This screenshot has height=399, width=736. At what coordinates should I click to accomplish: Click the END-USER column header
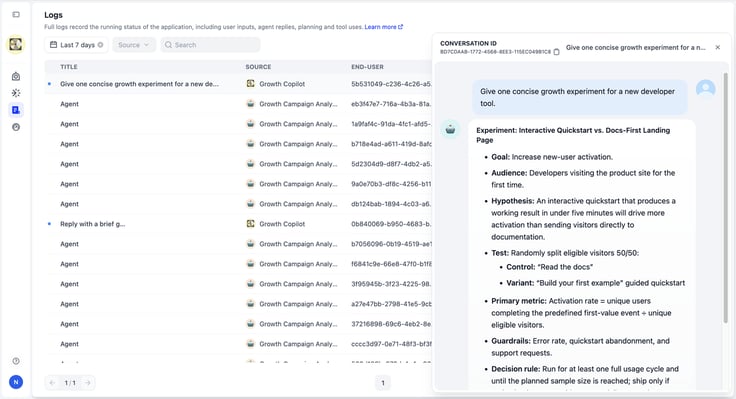coord(368,67)
